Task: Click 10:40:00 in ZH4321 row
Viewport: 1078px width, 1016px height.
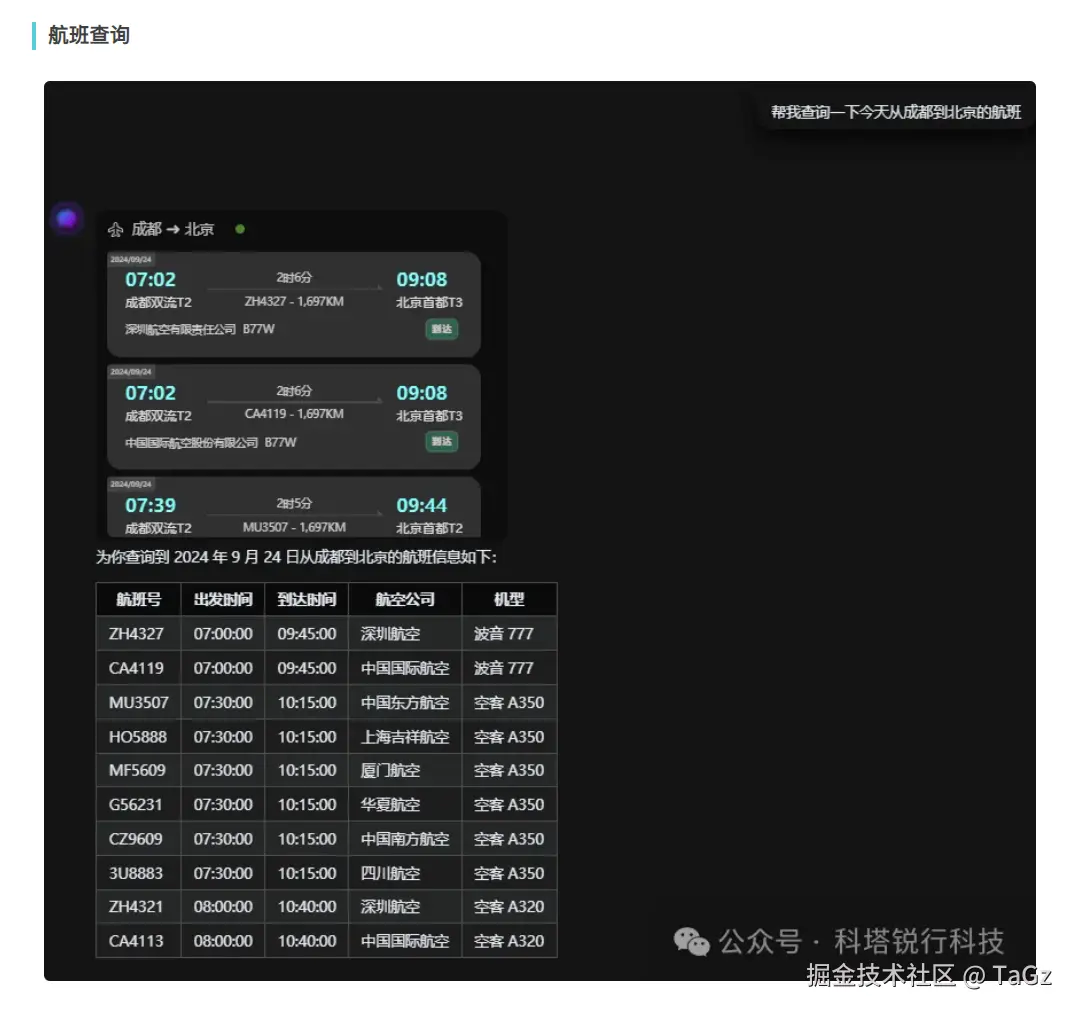Action: point(307,907)
